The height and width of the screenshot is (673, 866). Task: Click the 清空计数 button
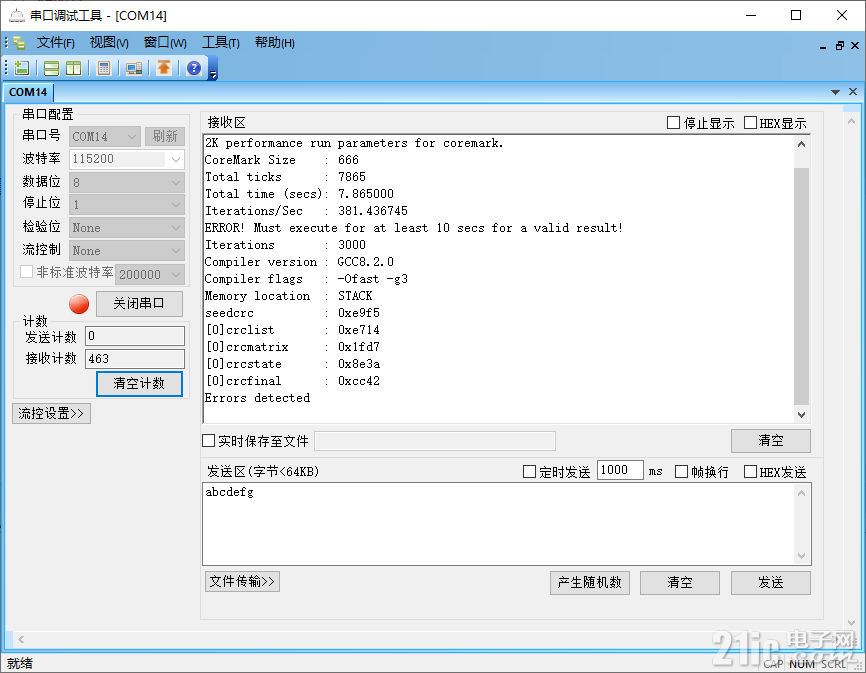click(139, 384)
